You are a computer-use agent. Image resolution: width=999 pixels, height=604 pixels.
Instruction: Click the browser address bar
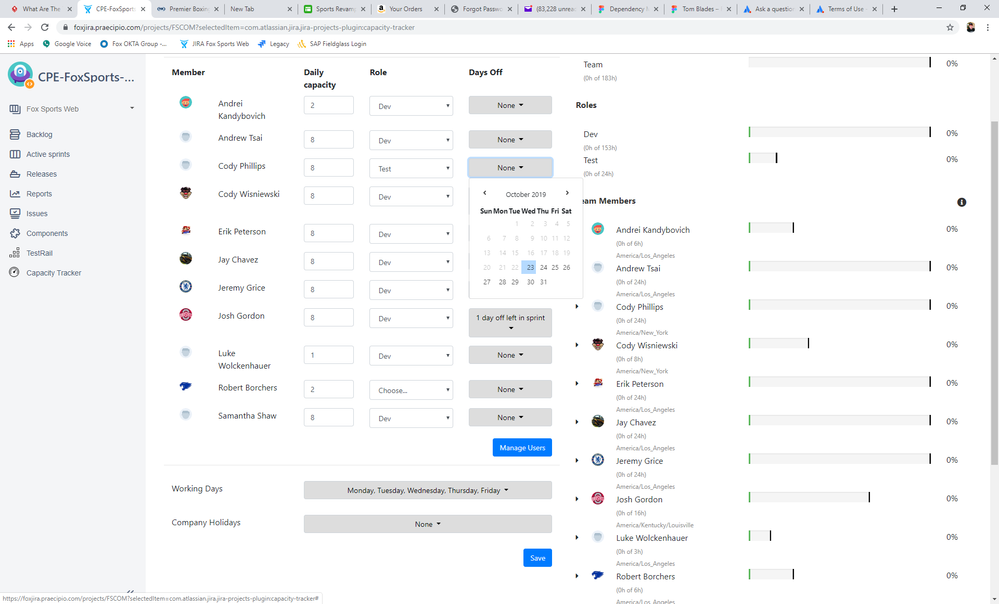click(500, 27)
